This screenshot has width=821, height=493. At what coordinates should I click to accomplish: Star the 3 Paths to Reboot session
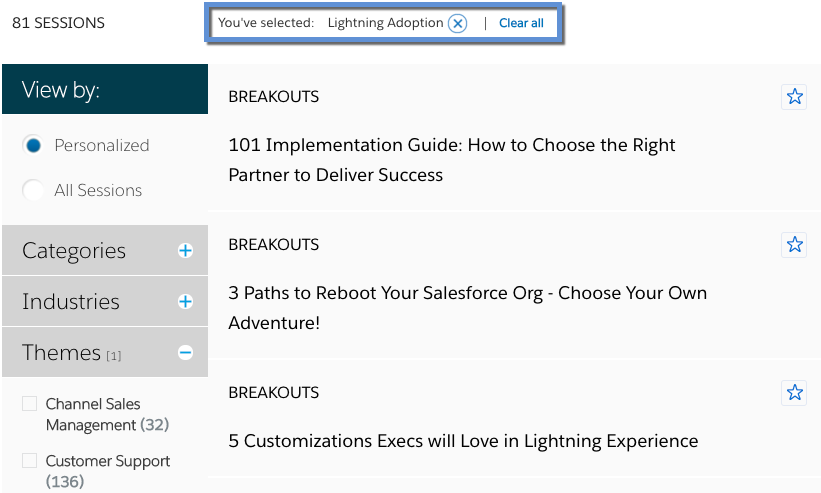click(794, 244)
